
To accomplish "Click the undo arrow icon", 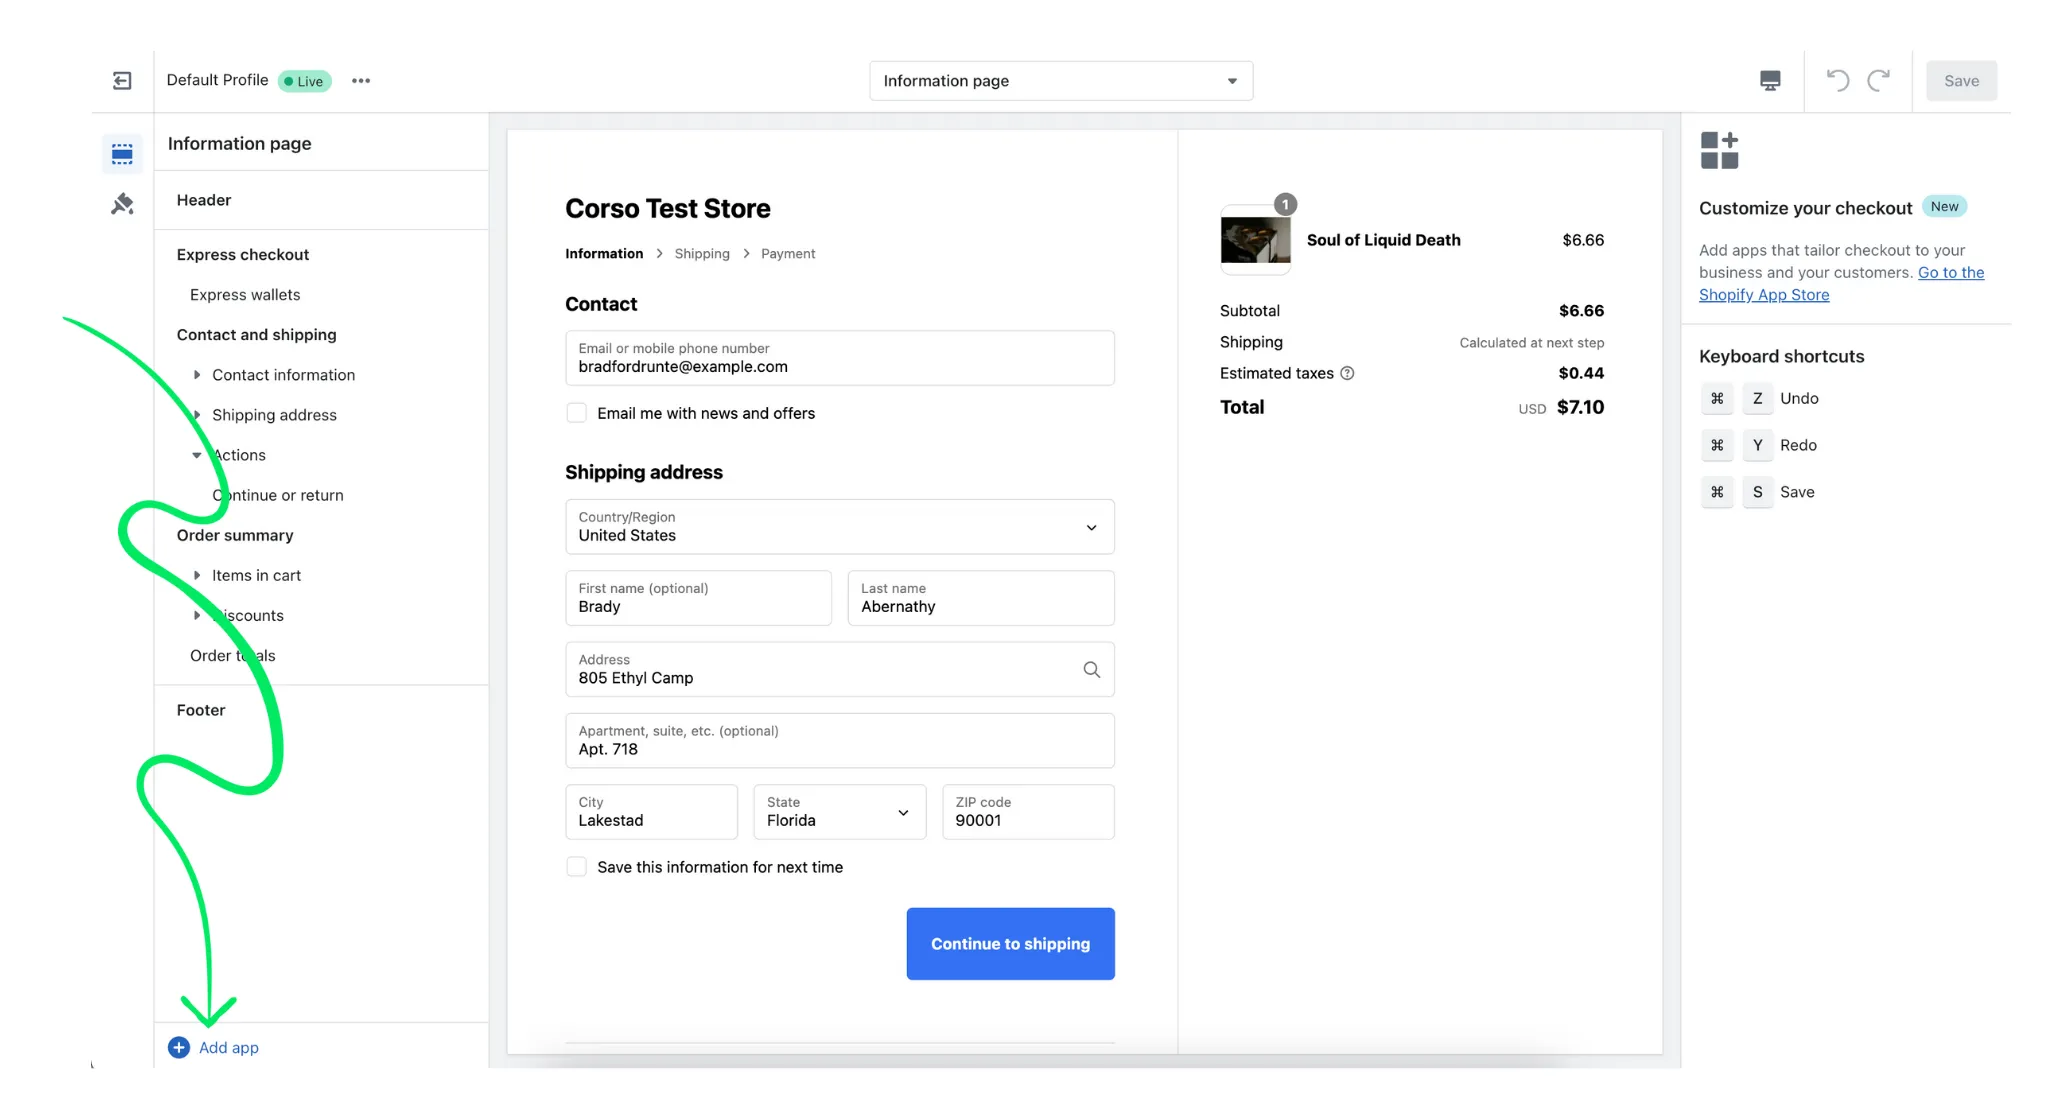I will tap(1838, 80).
